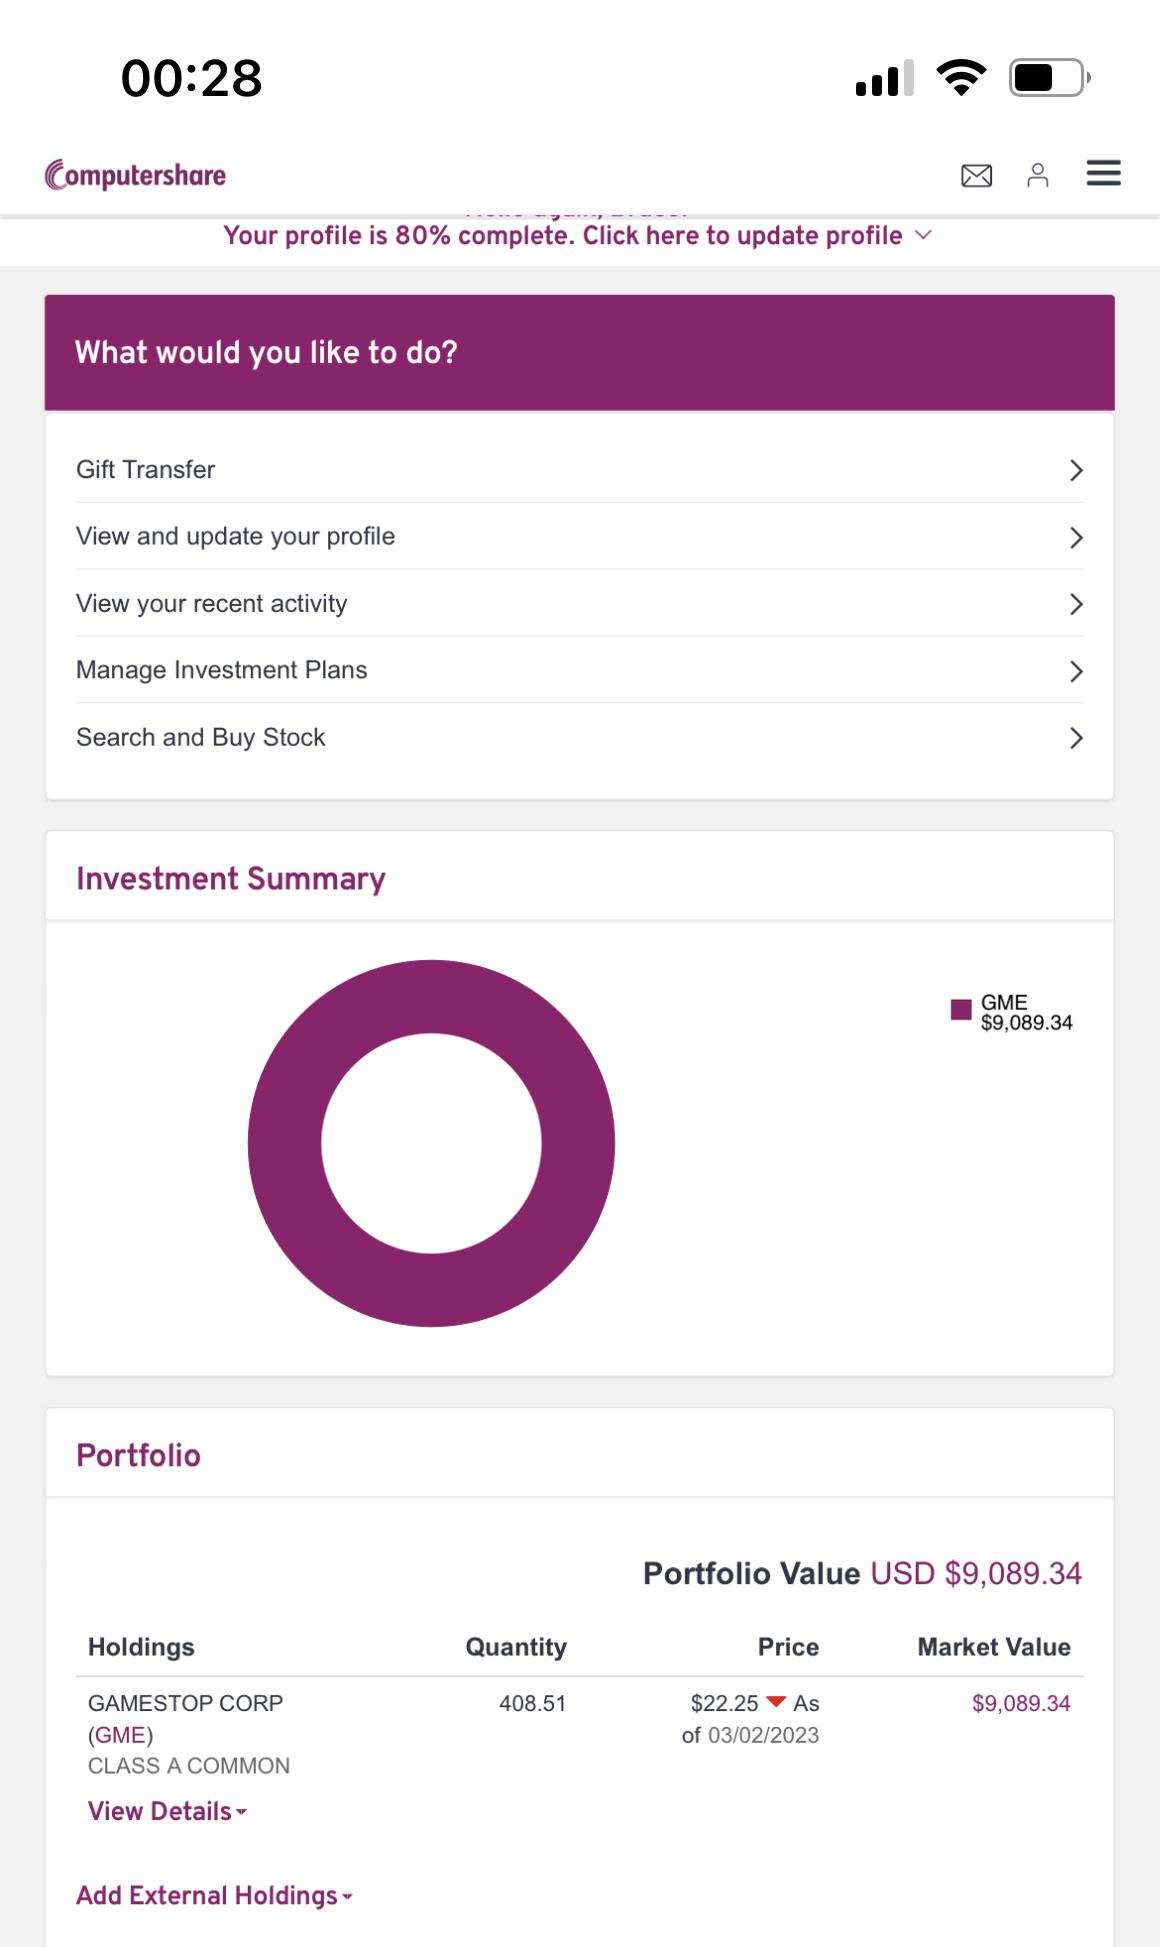Choose View and update your profile
This screenshot has height=1947, width=1170.
click(236, 537)
